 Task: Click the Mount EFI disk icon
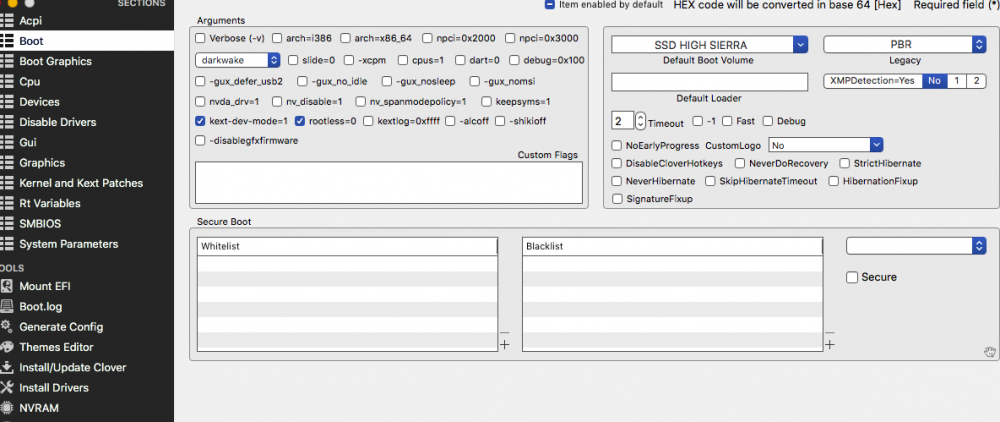tap(6, 286)
